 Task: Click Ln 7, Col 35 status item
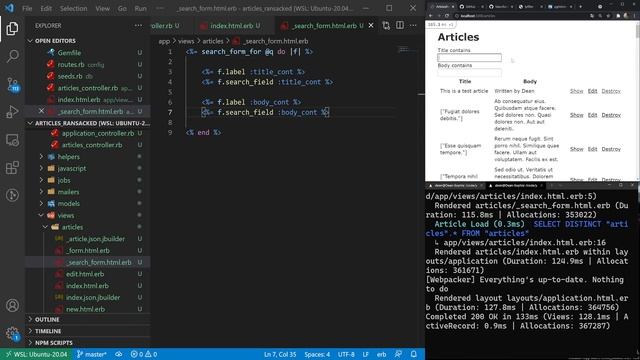tap(280, 354)
